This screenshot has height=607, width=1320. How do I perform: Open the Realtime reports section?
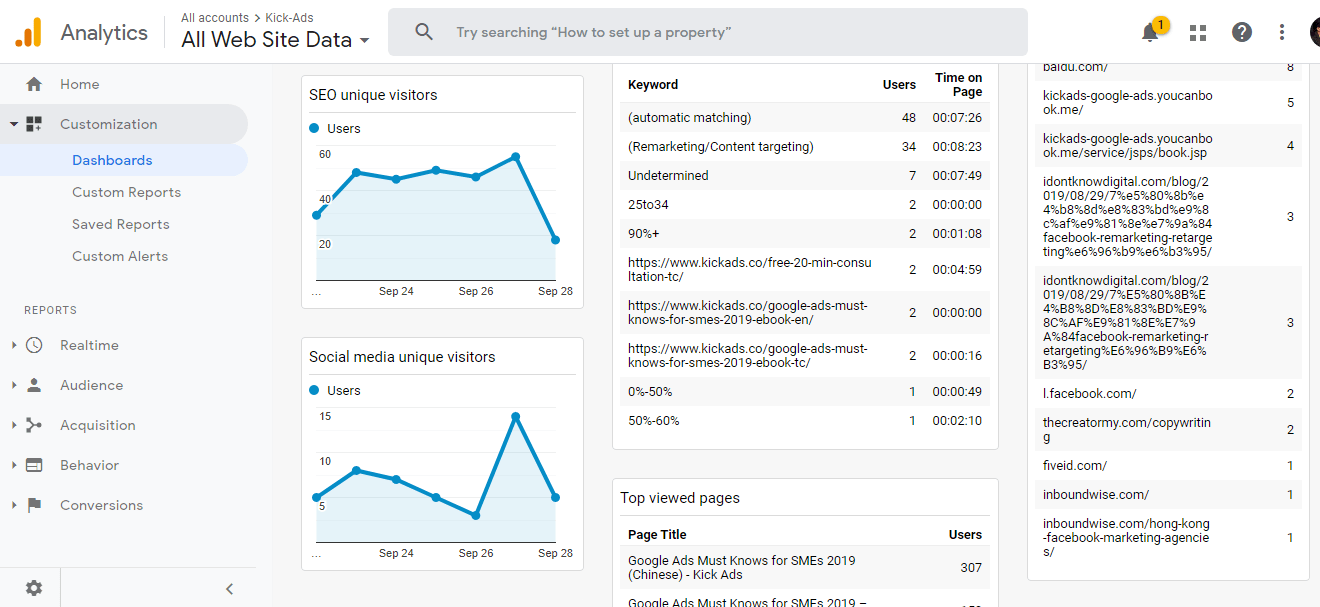(89, 345)
